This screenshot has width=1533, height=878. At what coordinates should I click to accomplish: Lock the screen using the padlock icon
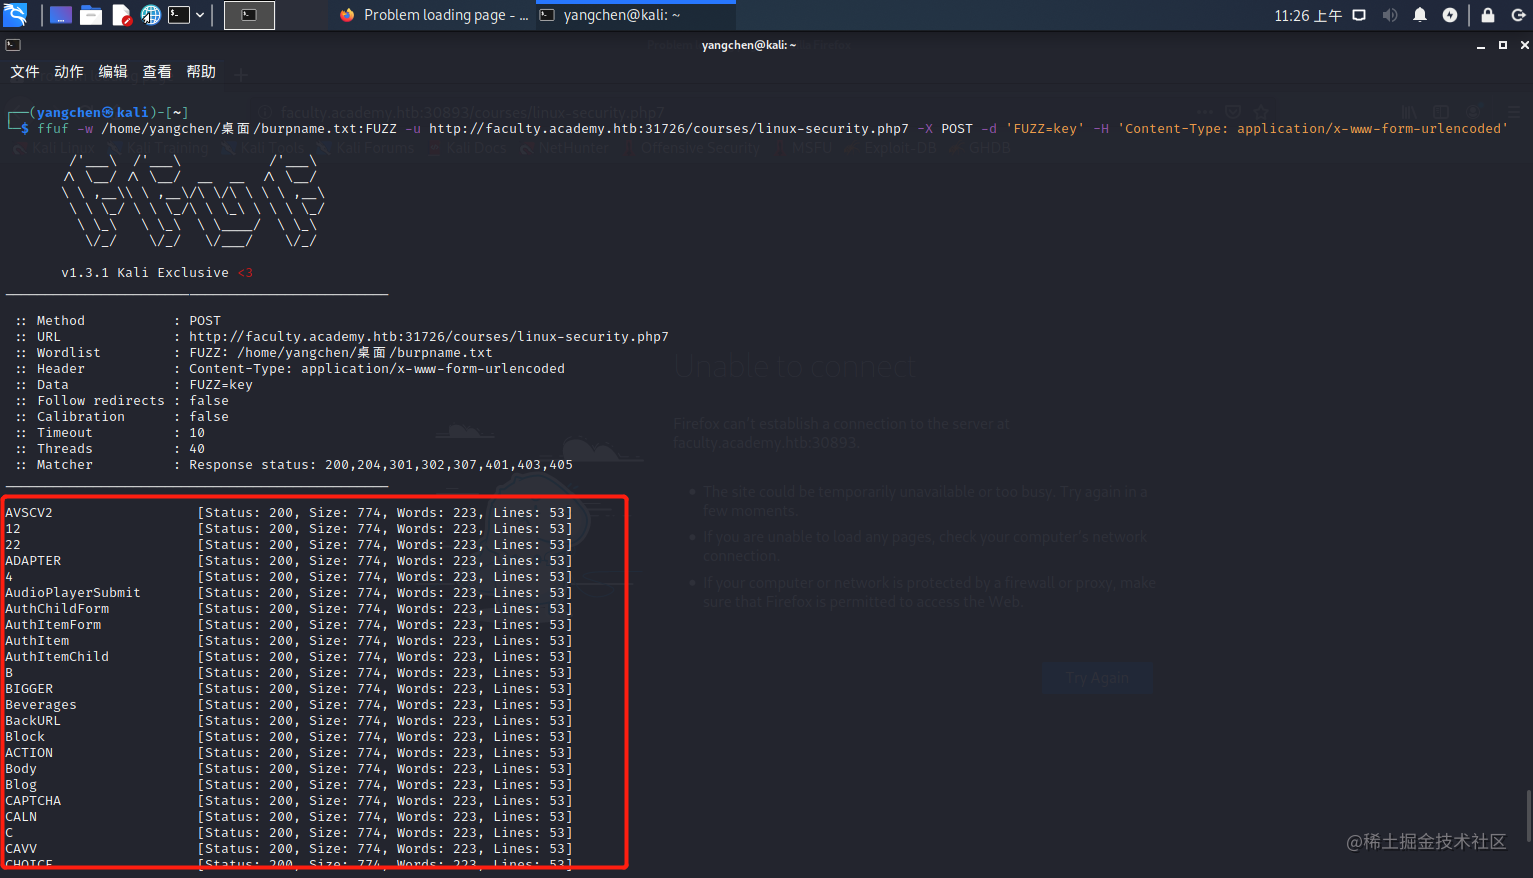(x=1488, y=15)
